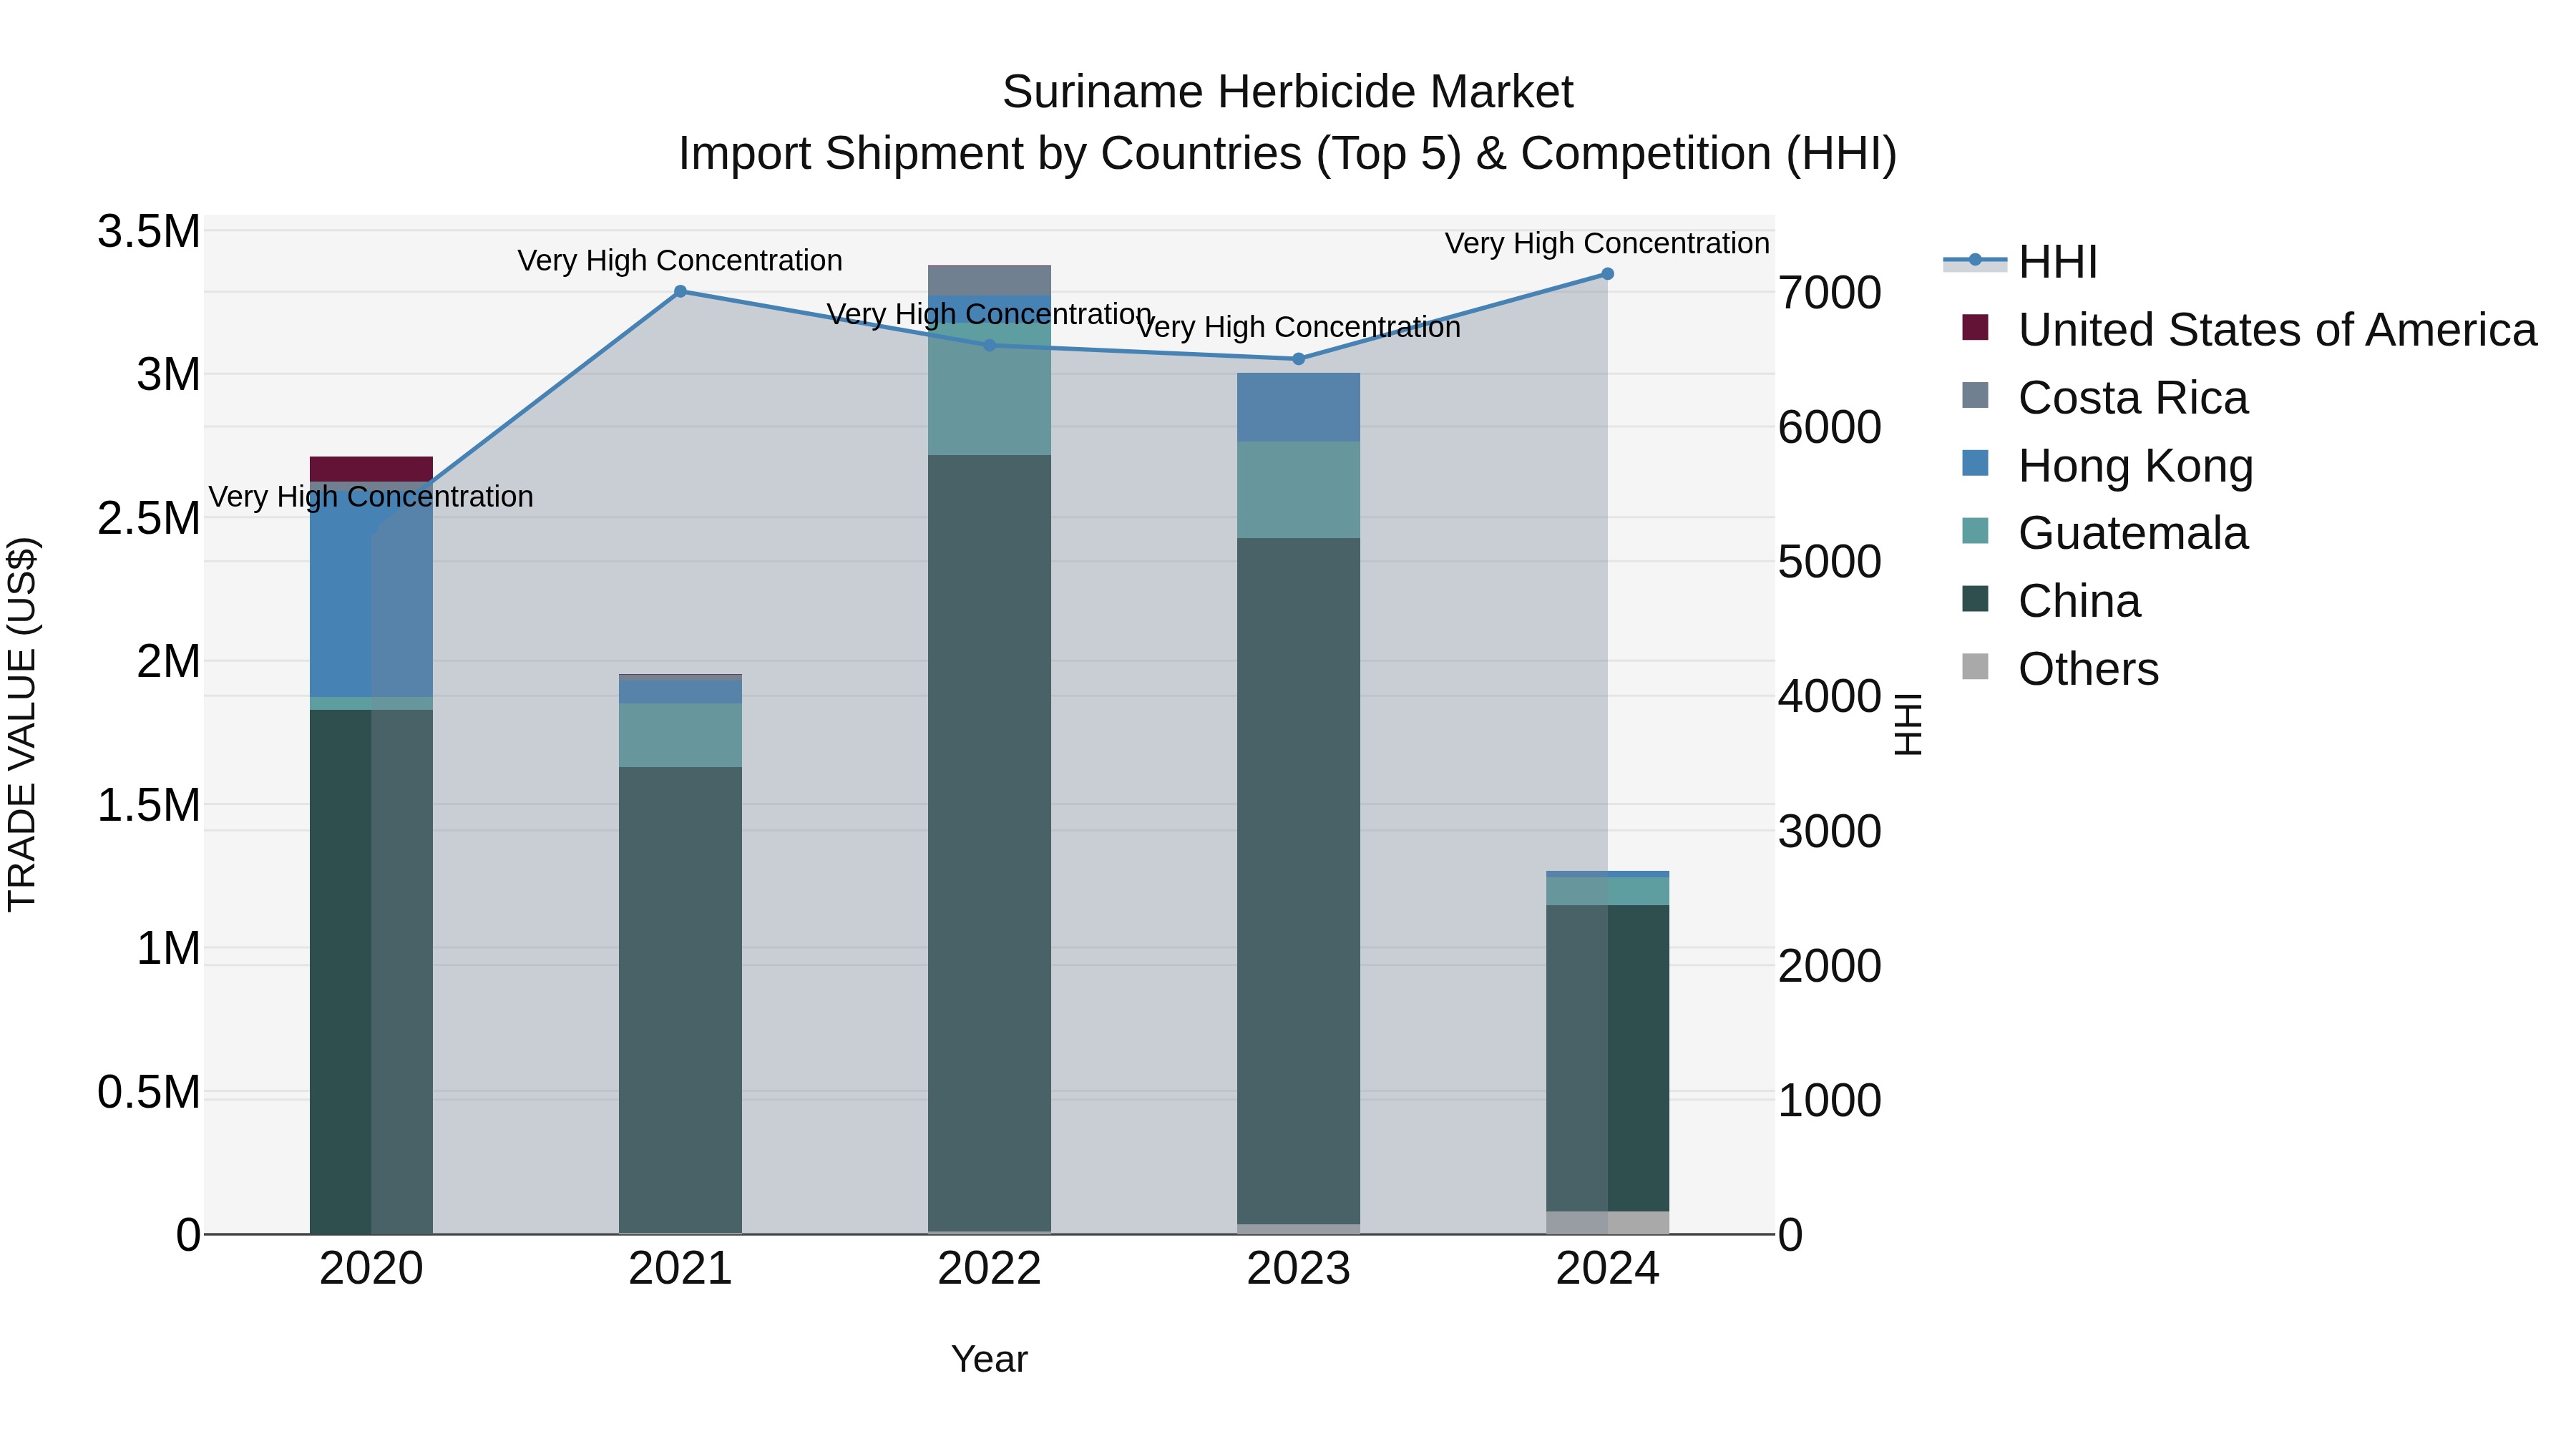This screenshot has width=2576, height=1449.
Task: Click the TRADE VALUE (US$) axis title
Action: 22,724
